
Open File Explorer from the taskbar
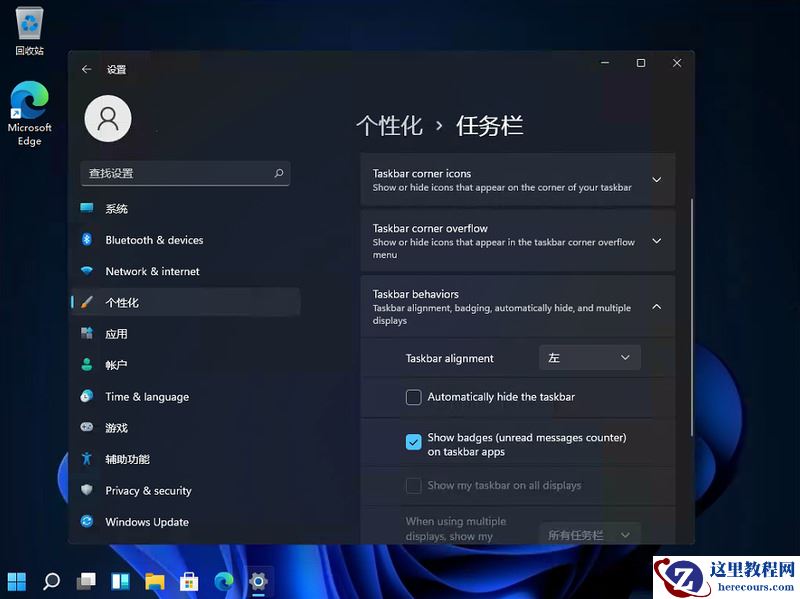pyautogui.click(x=154, y=581)
